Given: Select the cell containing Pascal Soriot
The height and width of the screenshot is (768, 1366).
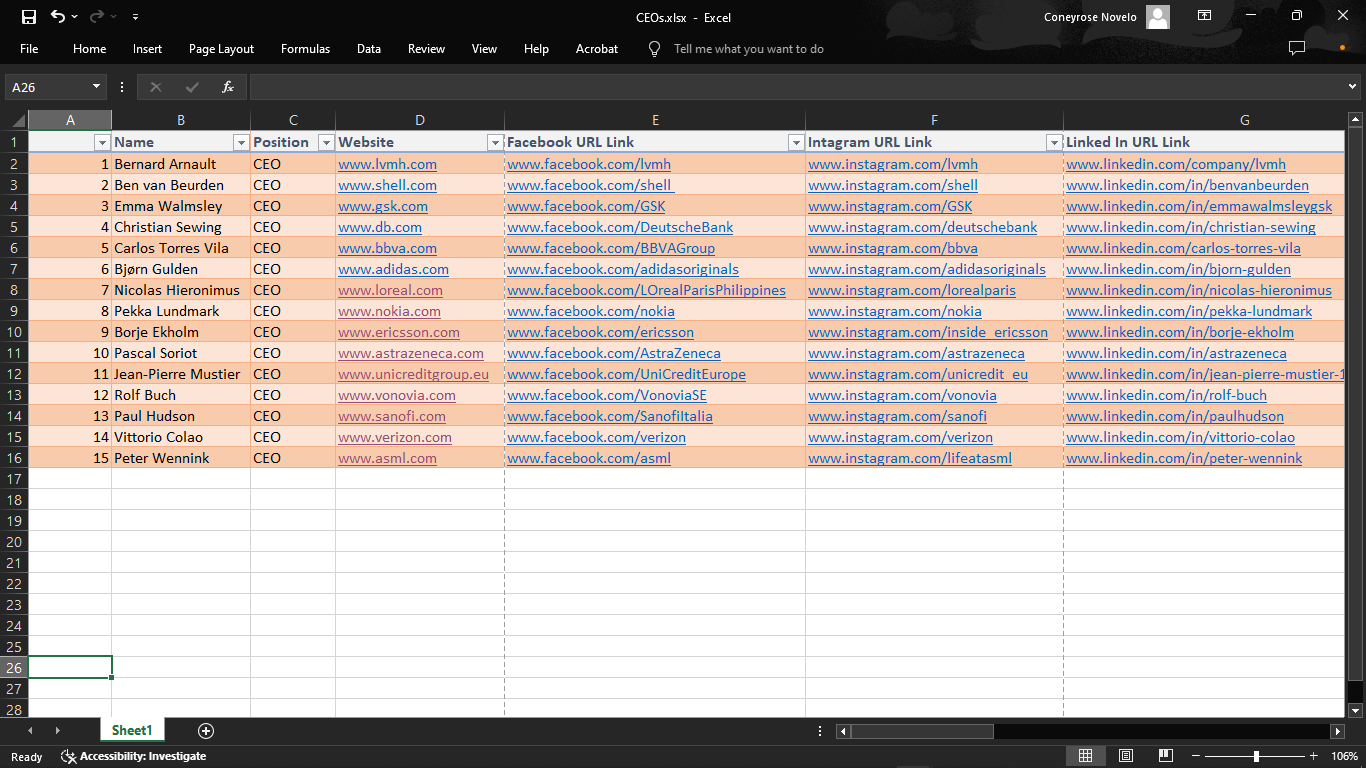Looking at the screenshot, I should pyautogui.click(x=181, y=353).
